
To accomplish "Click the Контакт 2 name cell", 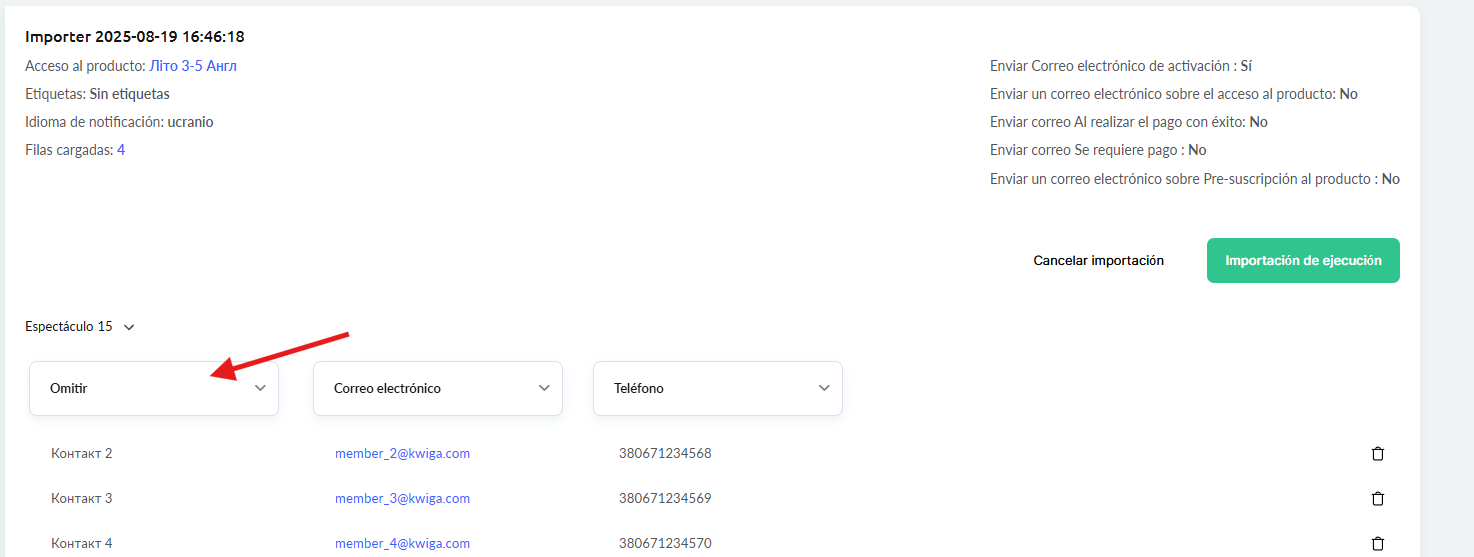I will pos(82,454).
